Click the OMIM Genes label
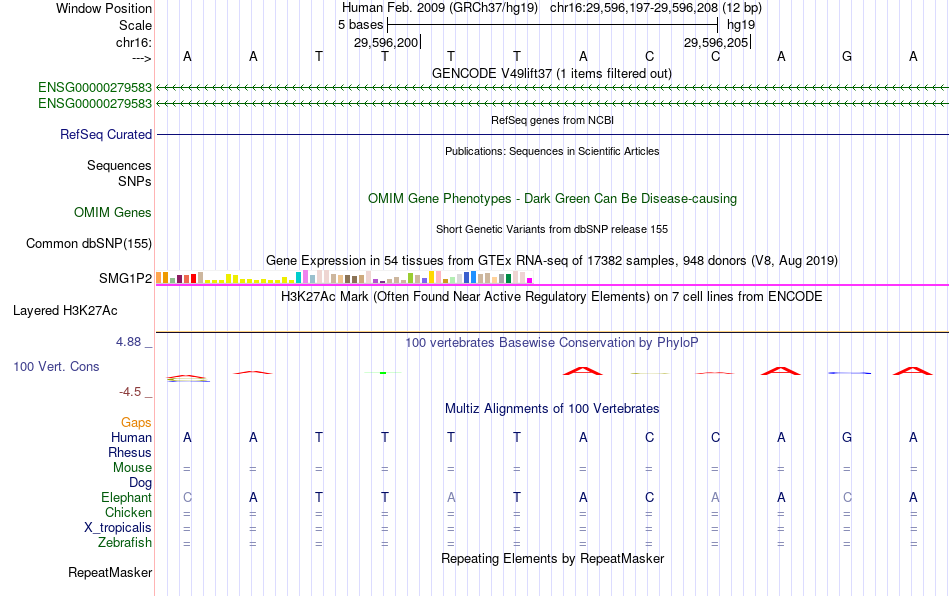950x596 pixels. 112,213
